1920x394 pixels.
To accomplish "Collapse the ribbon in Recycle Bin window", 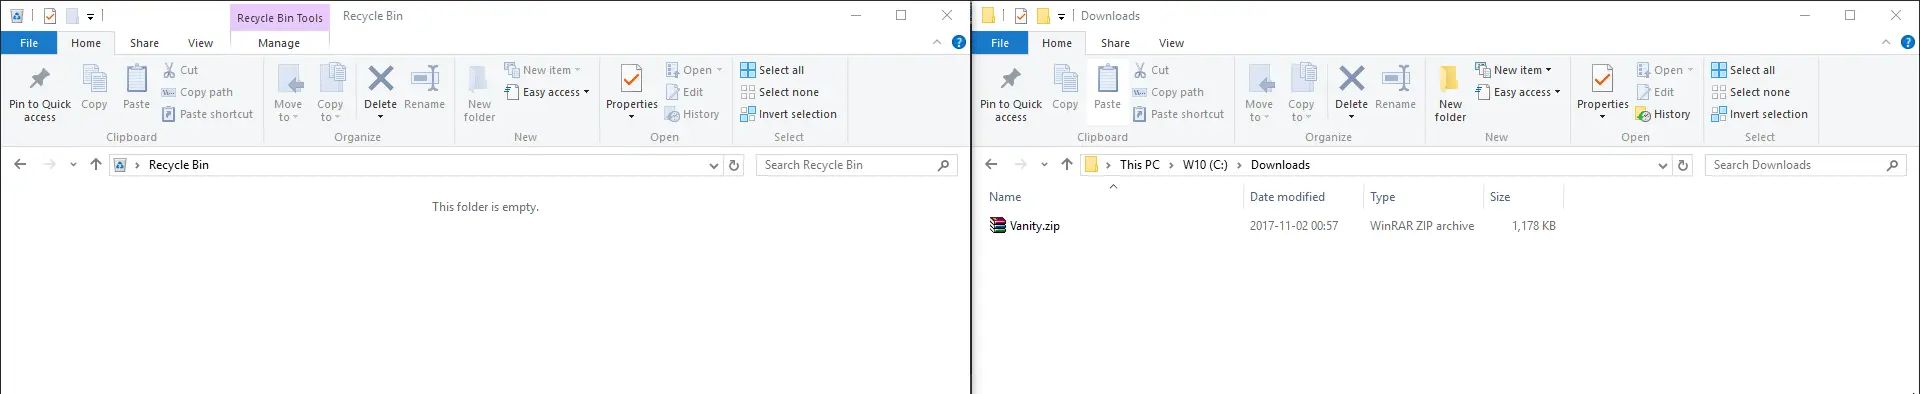I will 937,42.
